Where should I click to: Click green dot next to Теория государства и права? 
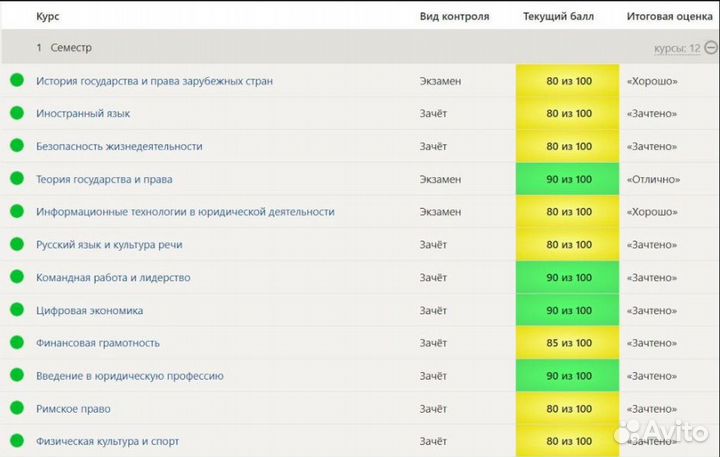[x=16, y=179]
